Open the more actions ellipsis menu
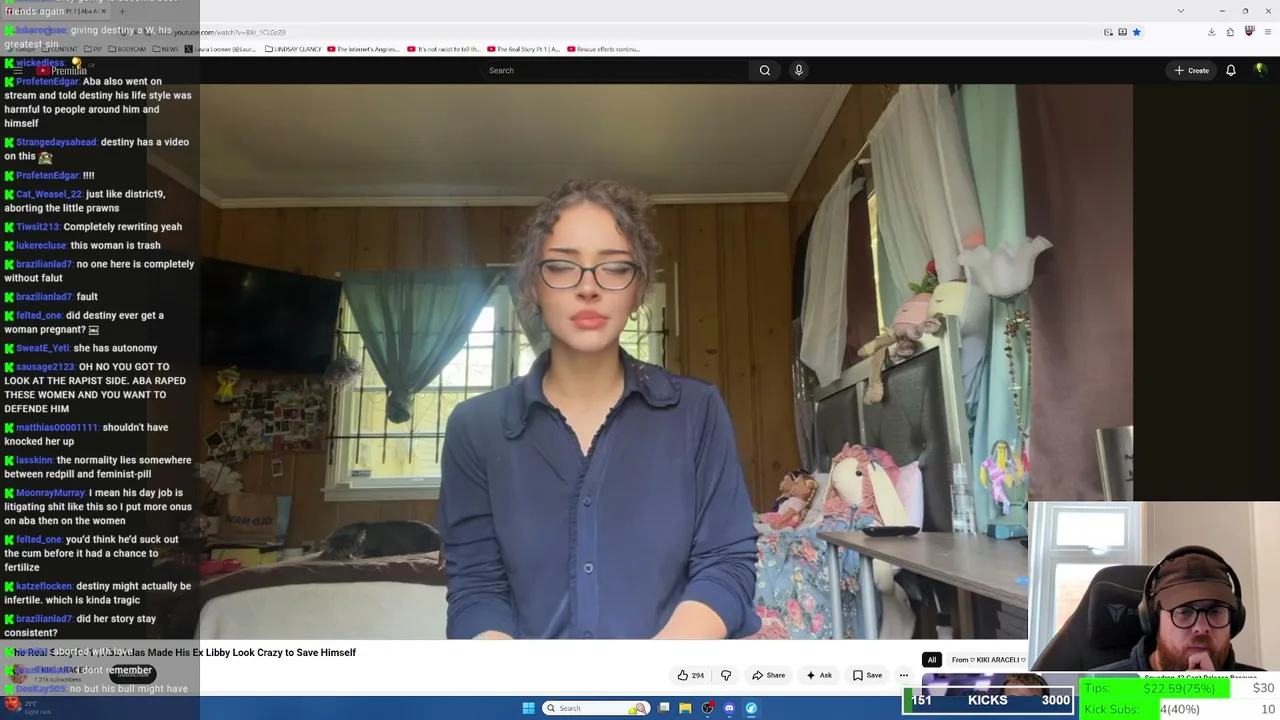1280x720 pixels. point(904,675)
